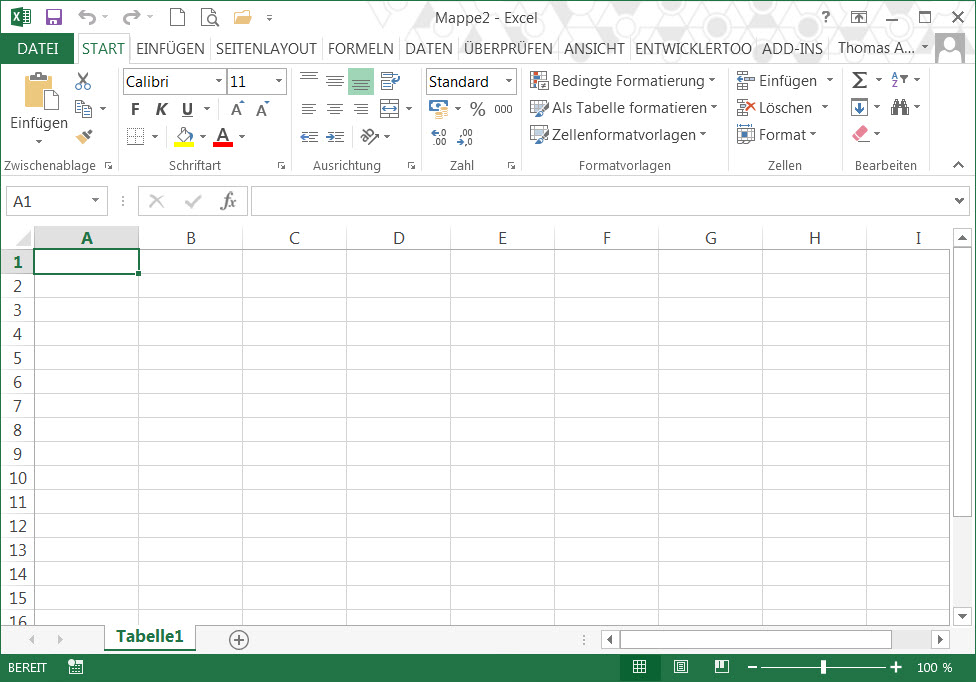Add a decimal place
The height and width of the screenshot is (682, 976).
click(439, 136)
